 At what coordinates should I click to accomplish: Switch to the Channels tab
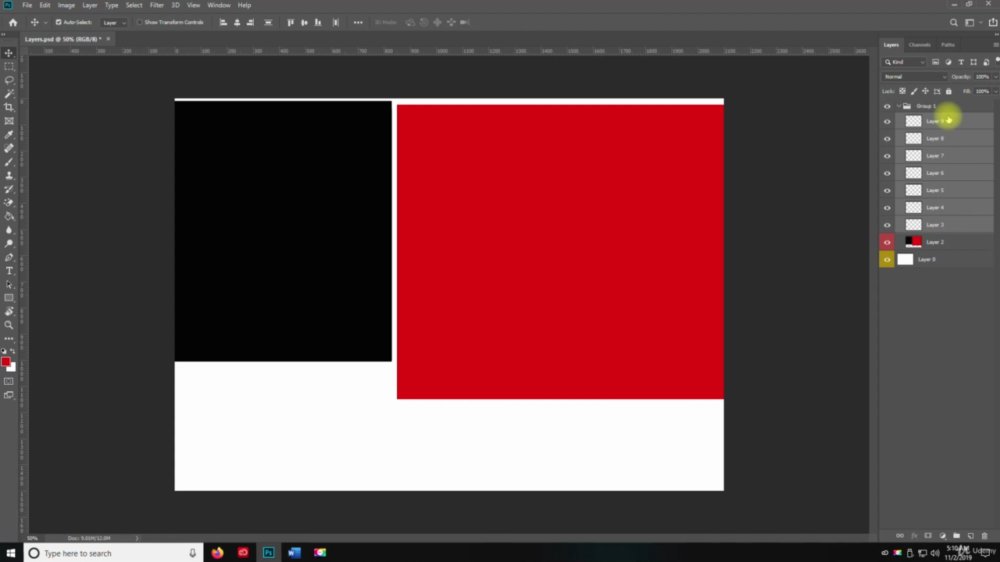point(920,45)
